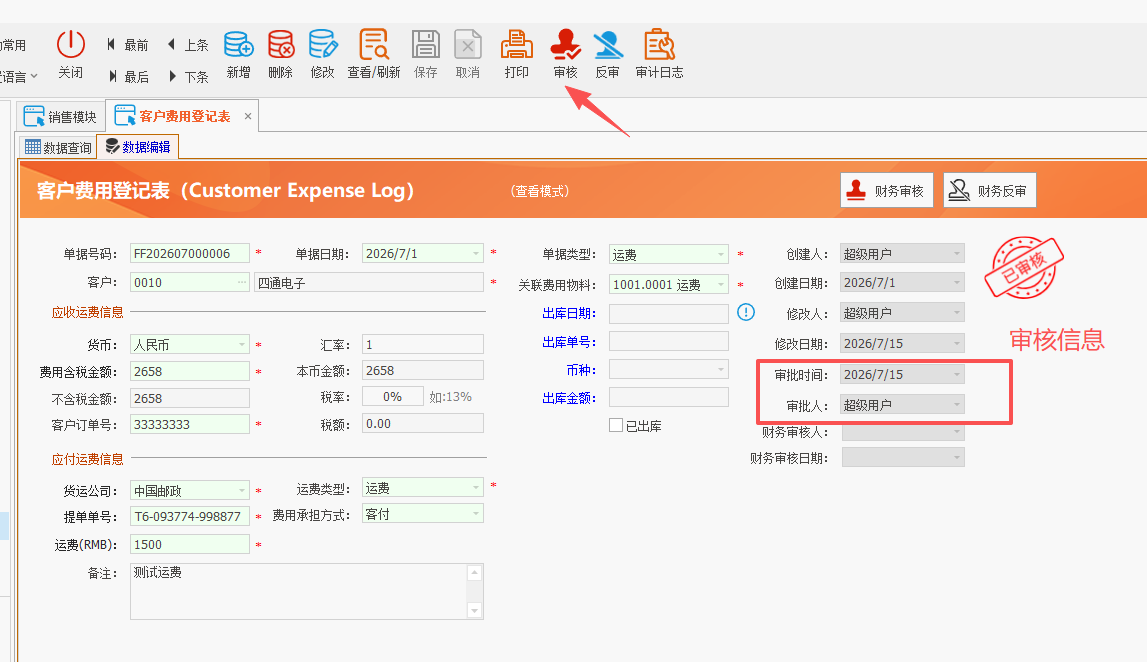Click the 备注 remarks text area
This screenshot has width=1147, height=662.
click(x=299, y=591)
